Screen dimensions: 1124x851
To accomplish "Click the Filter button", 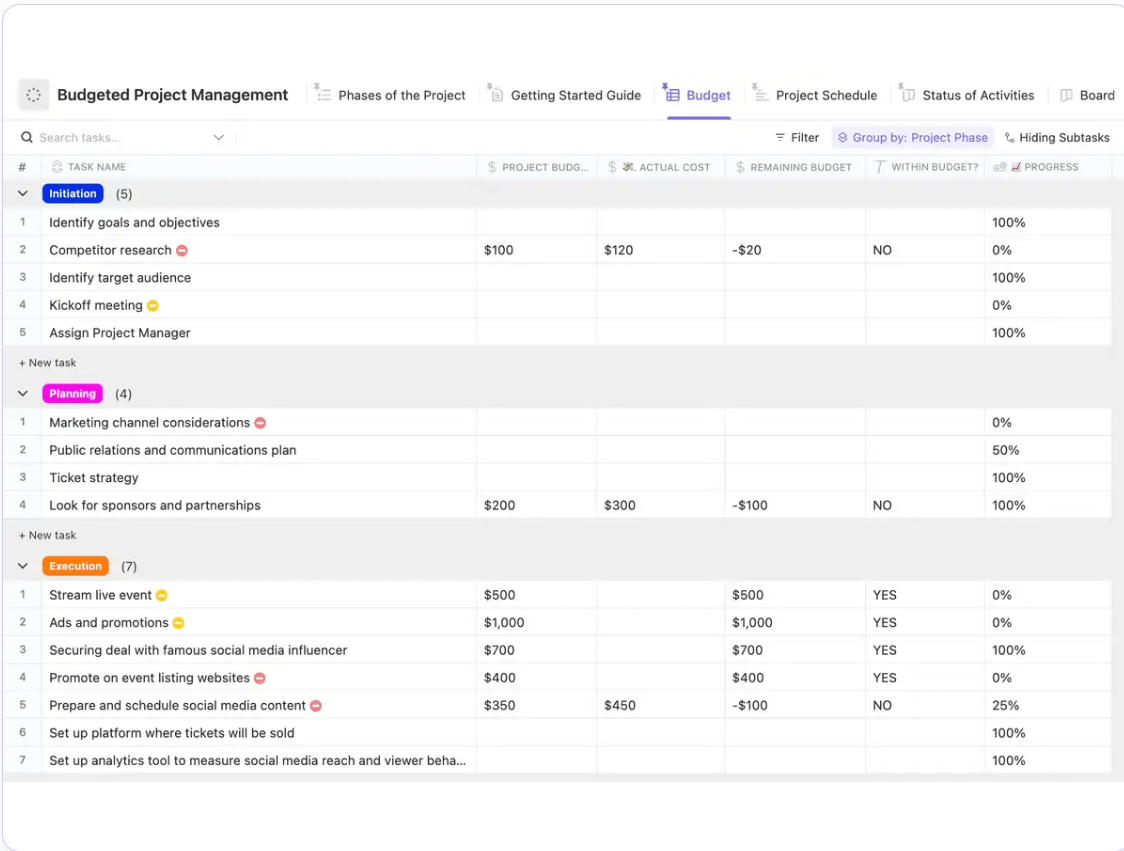I will pyautogui.click(x=797, y=137).
